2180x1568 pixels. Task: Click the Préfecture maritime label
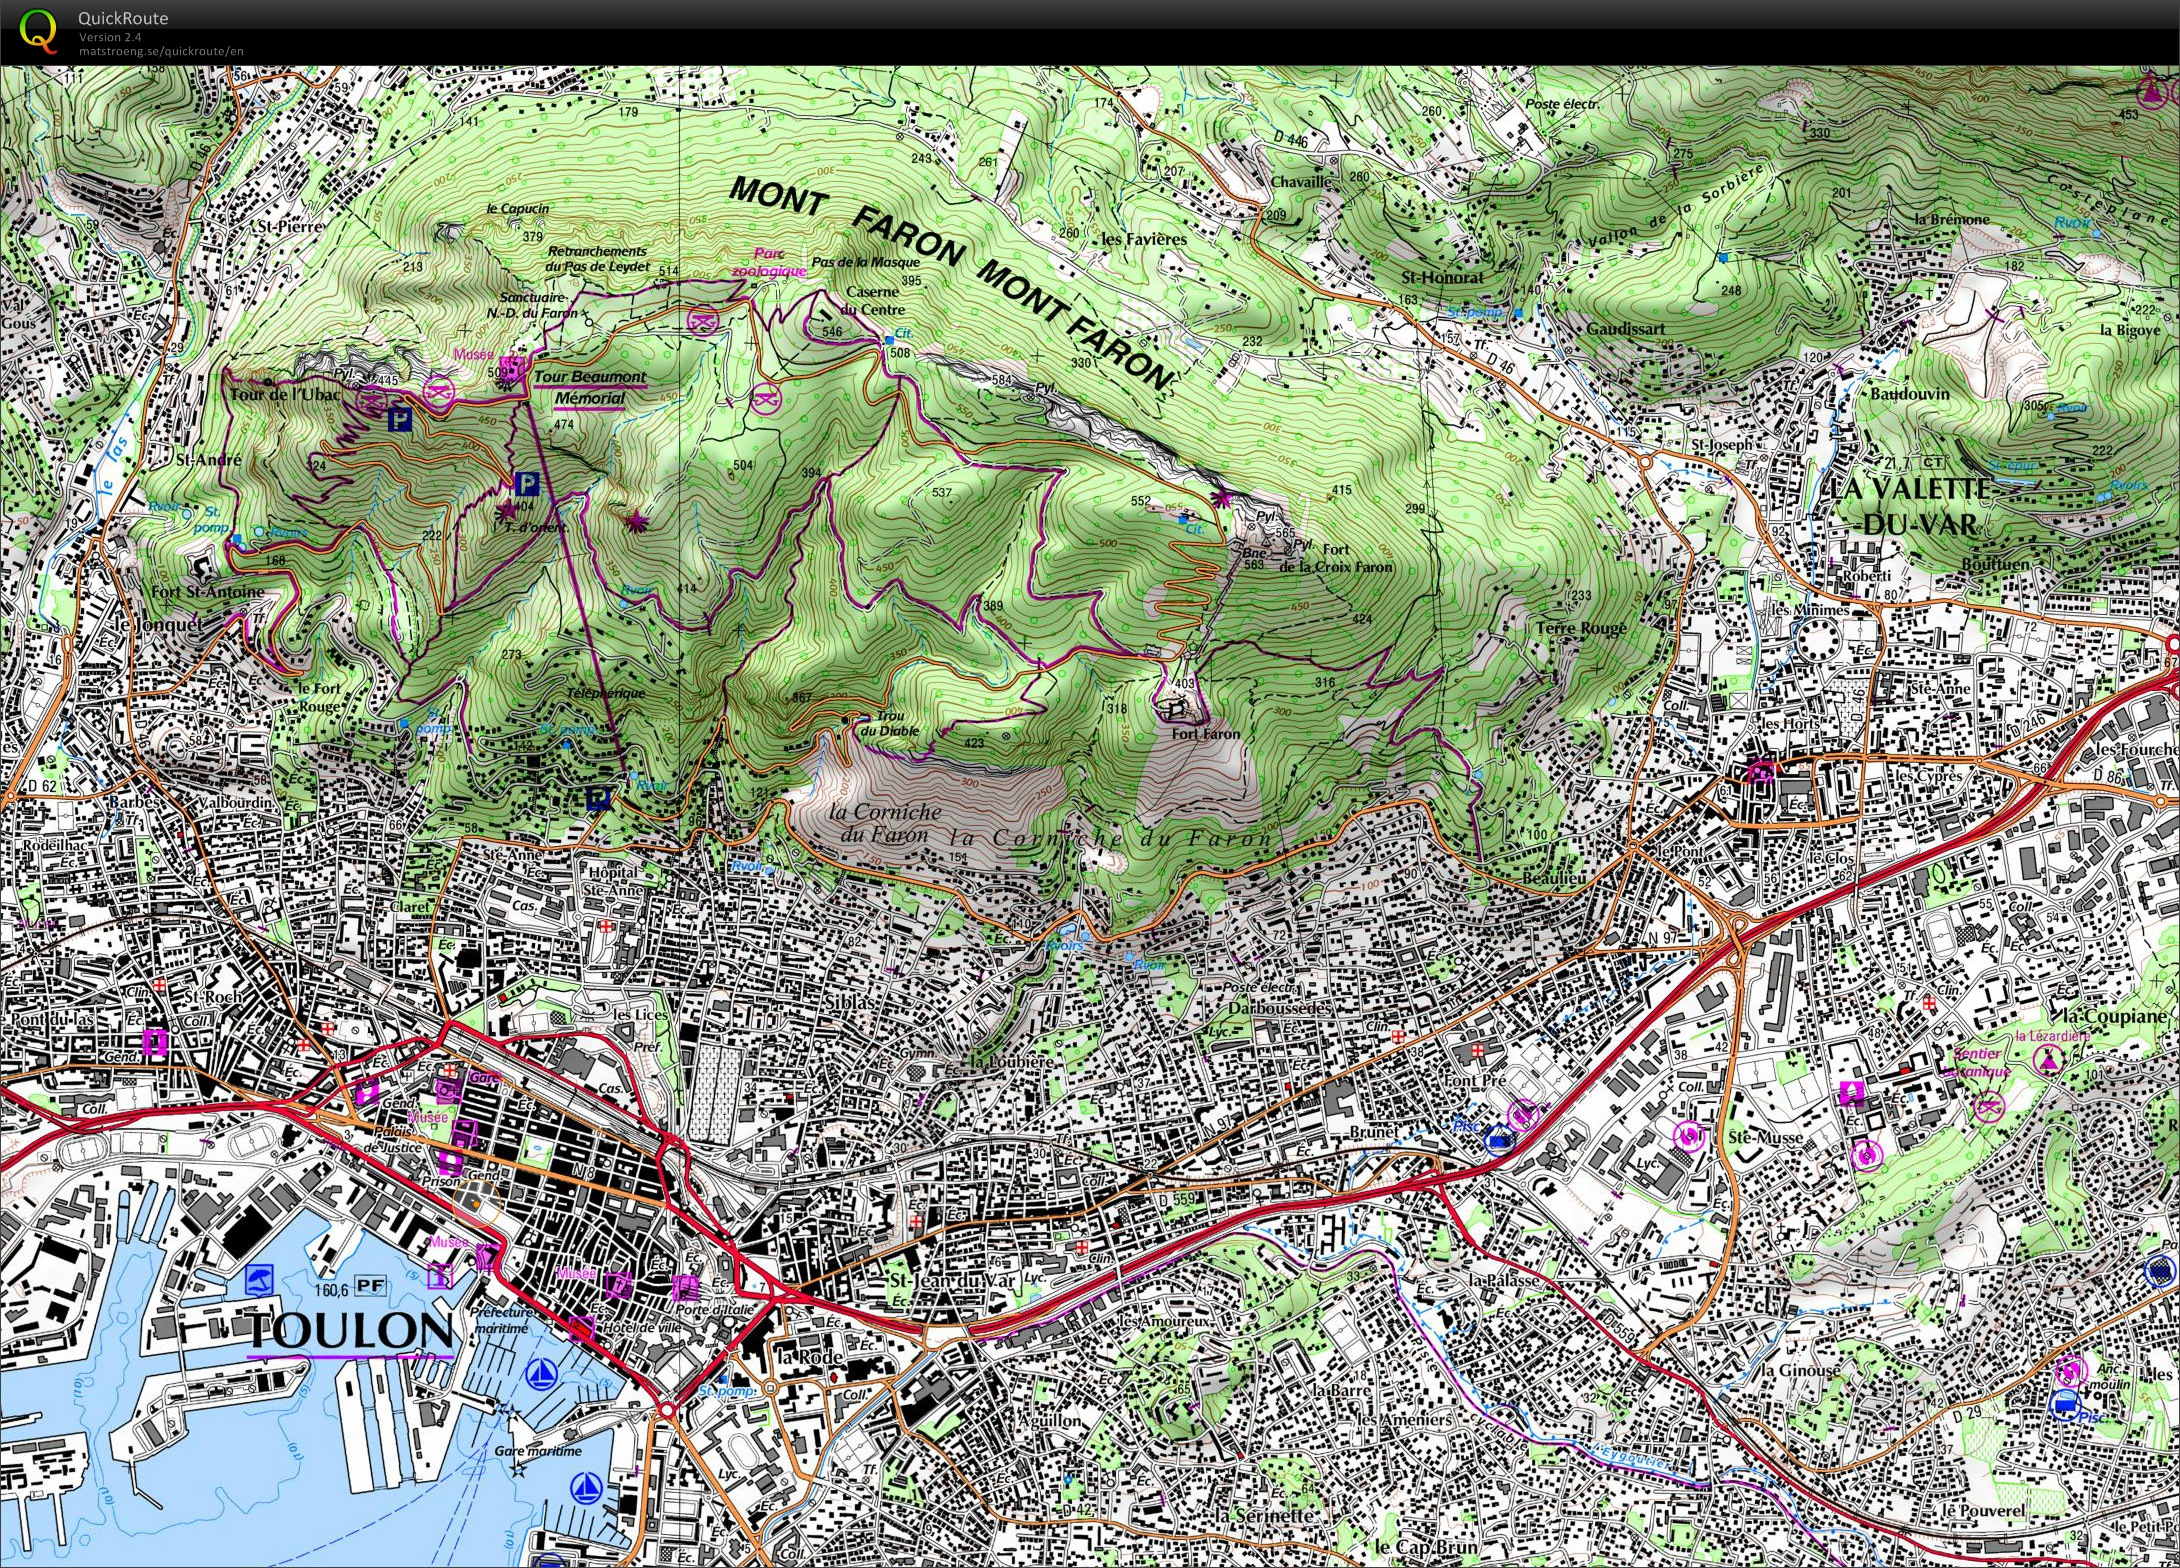click(502, 1320)
